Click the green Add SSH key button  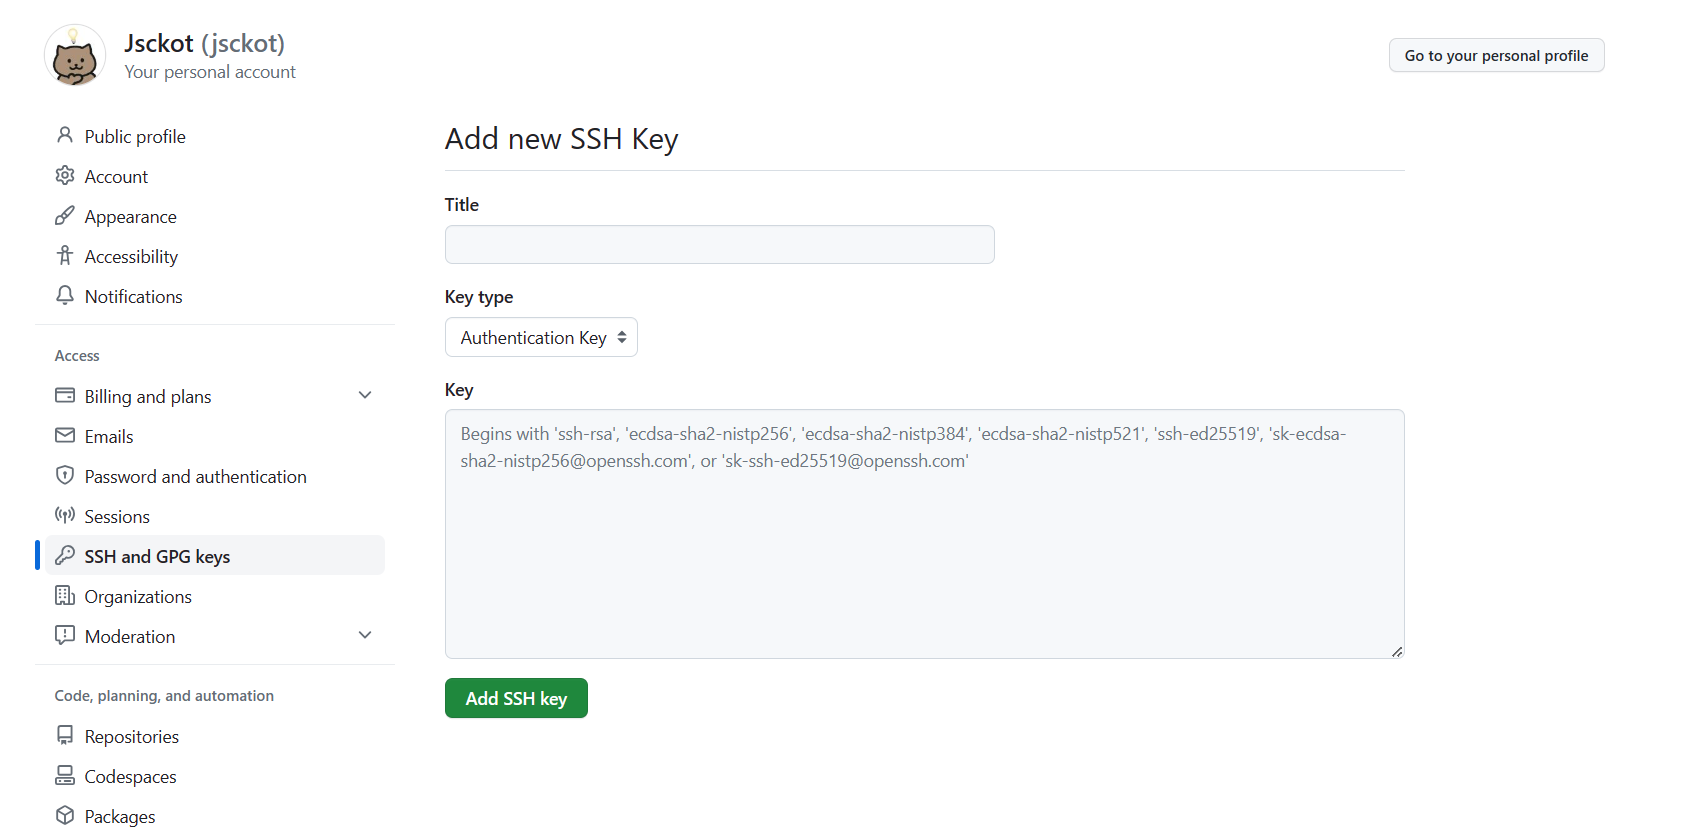(516, 698)
